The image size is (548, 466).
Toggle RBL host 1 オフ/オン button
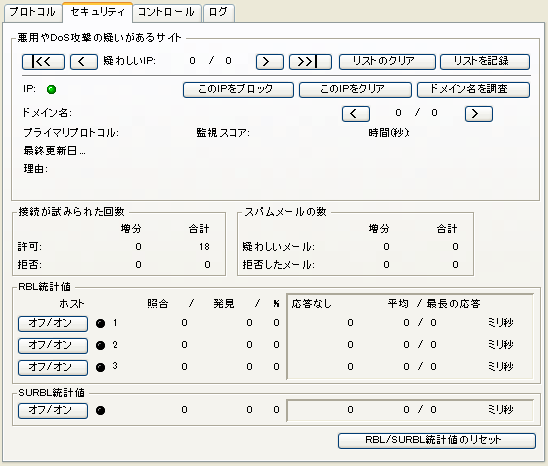tap(53, 324)
